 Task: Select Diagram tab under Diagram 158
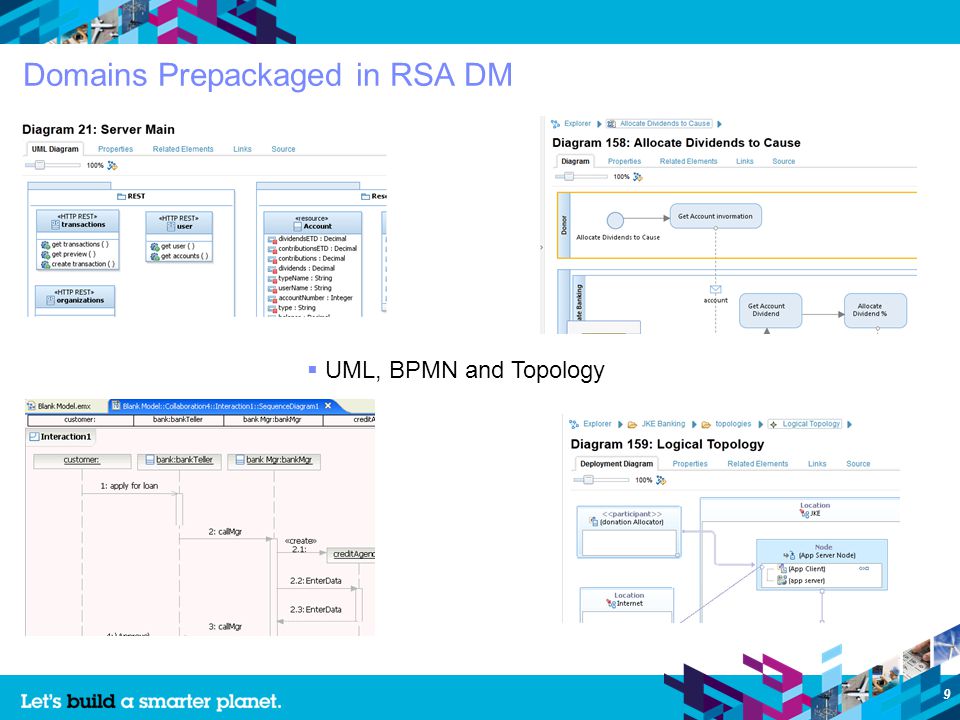[x=575, y=161]
